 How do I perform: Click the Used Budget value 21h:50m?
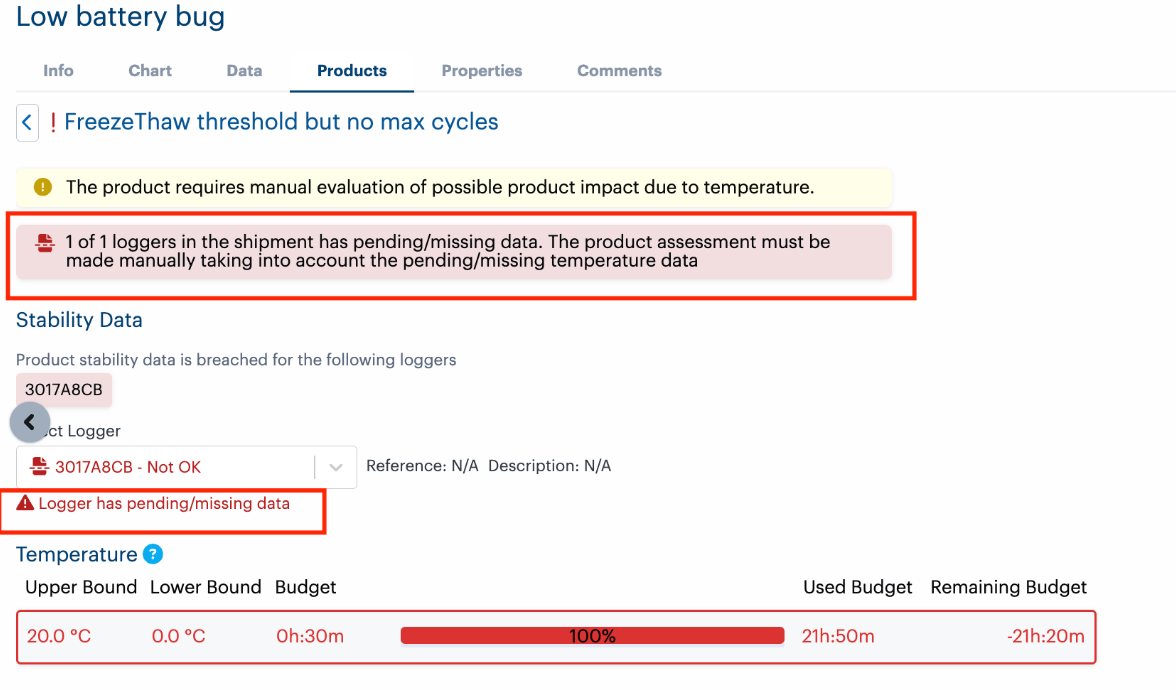coord(838,636)
